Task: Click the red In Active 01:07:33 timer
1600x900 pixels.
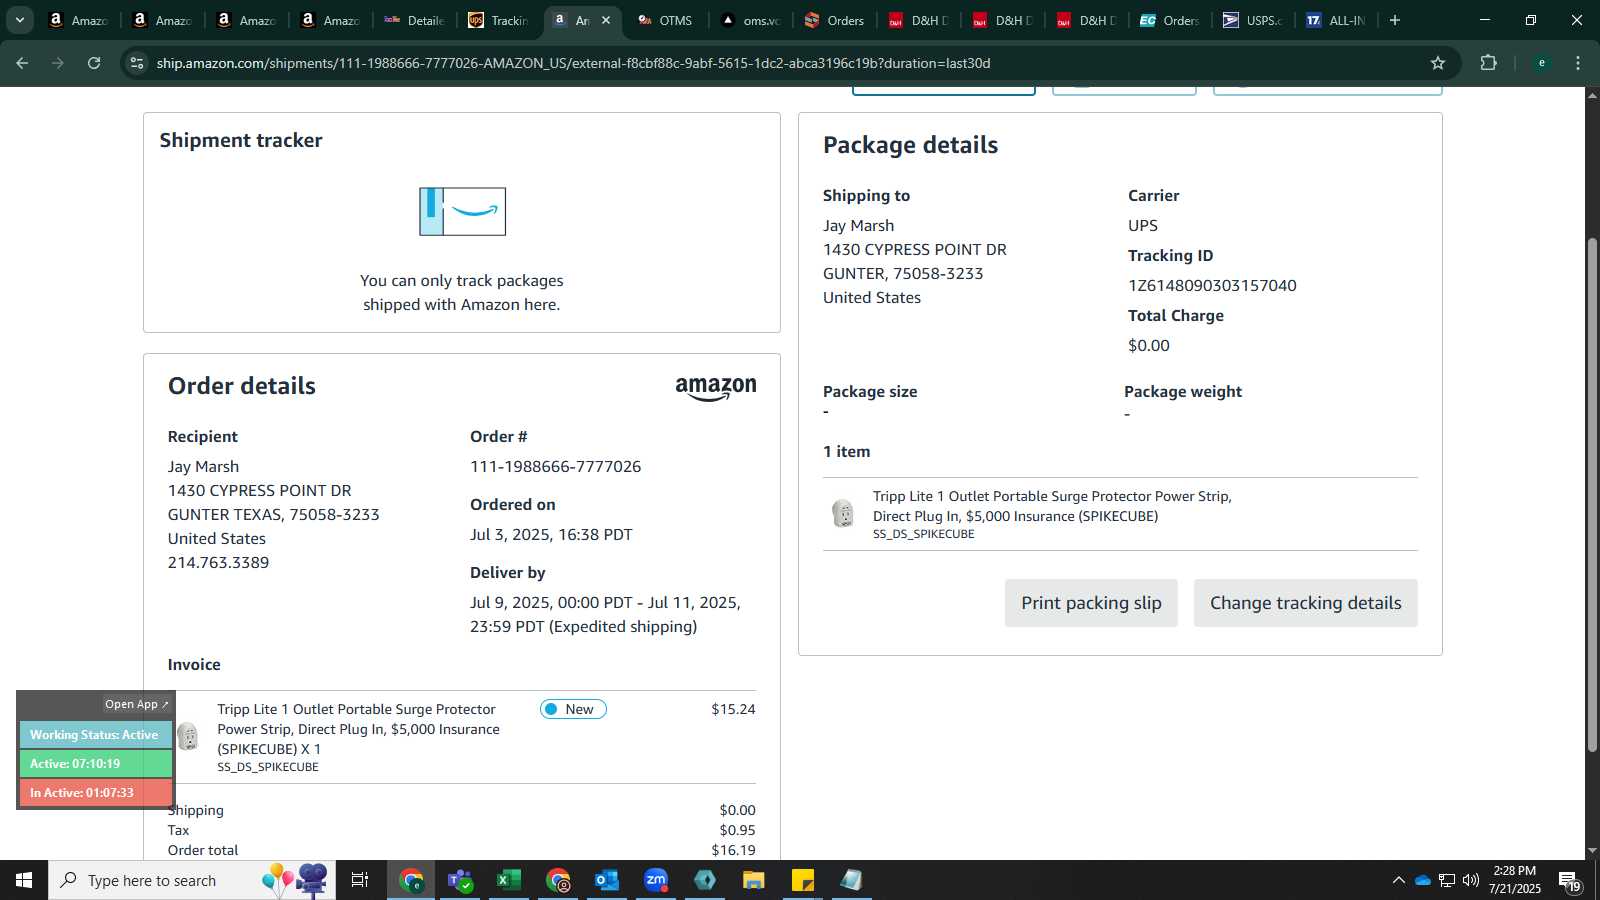Action: click(95, 793)
